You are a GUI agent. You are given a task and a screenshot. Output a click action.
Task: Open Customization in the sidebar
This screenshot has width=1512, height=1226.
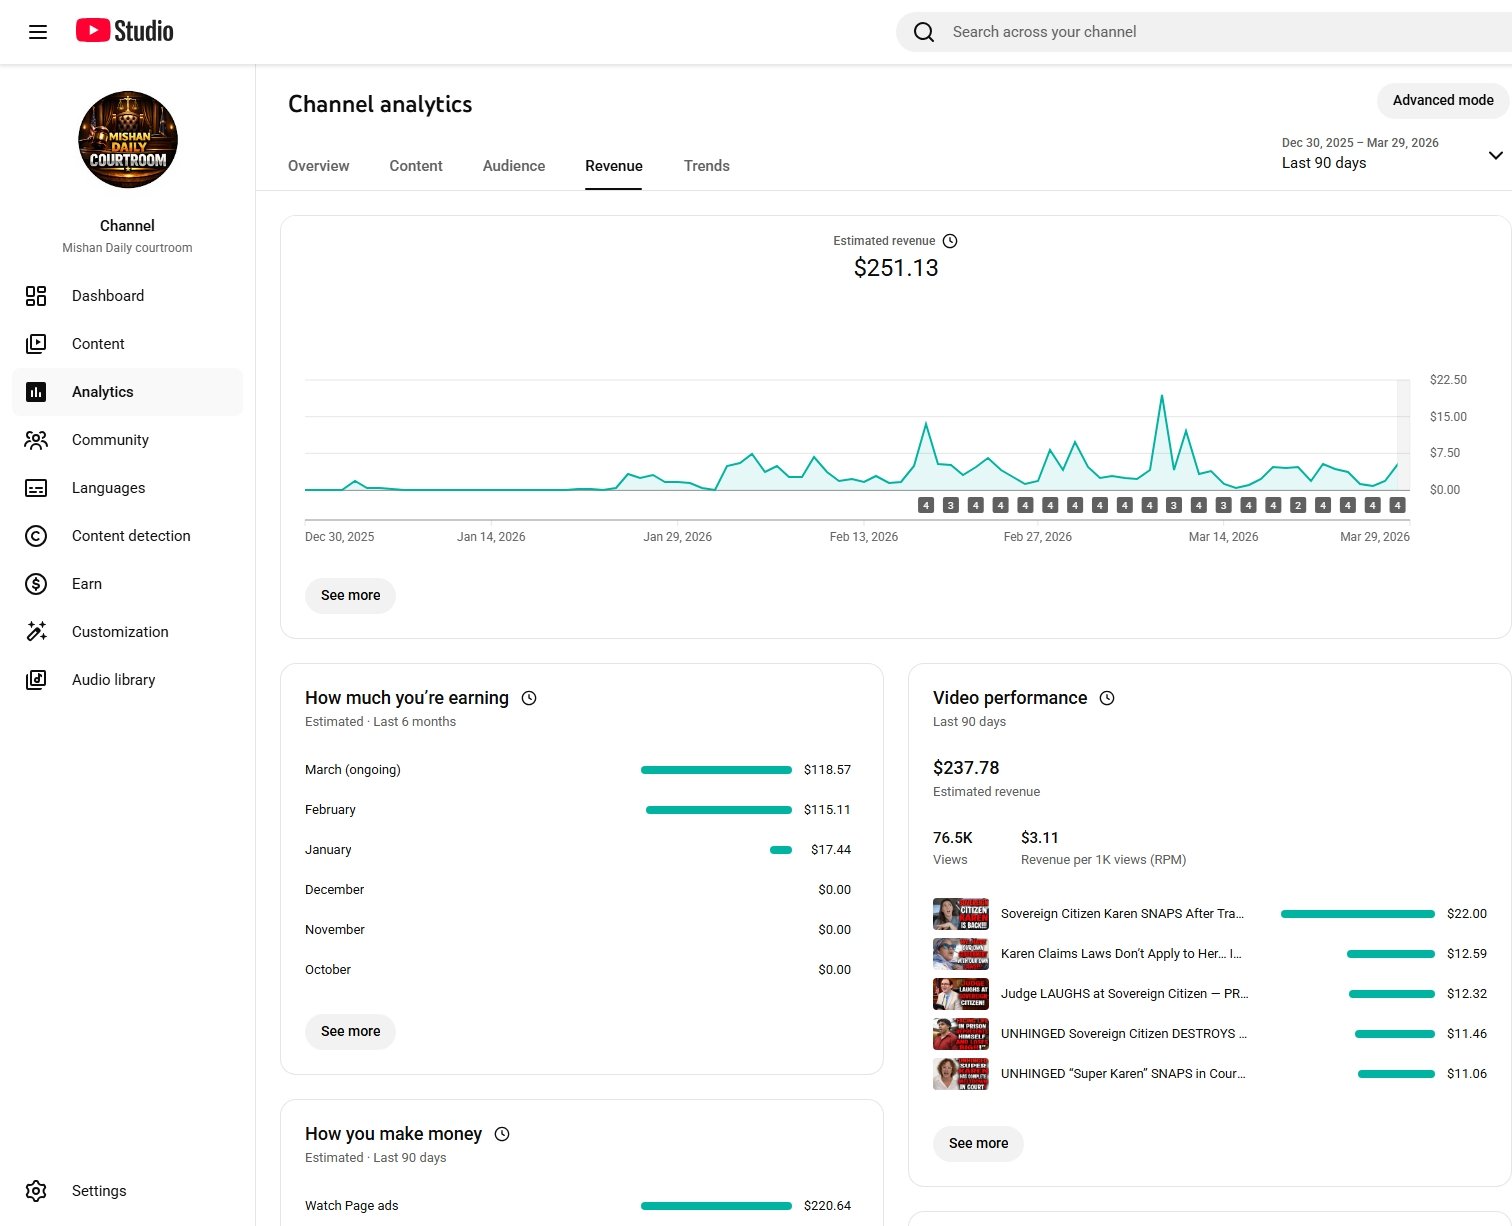click(x=120, y=632)
